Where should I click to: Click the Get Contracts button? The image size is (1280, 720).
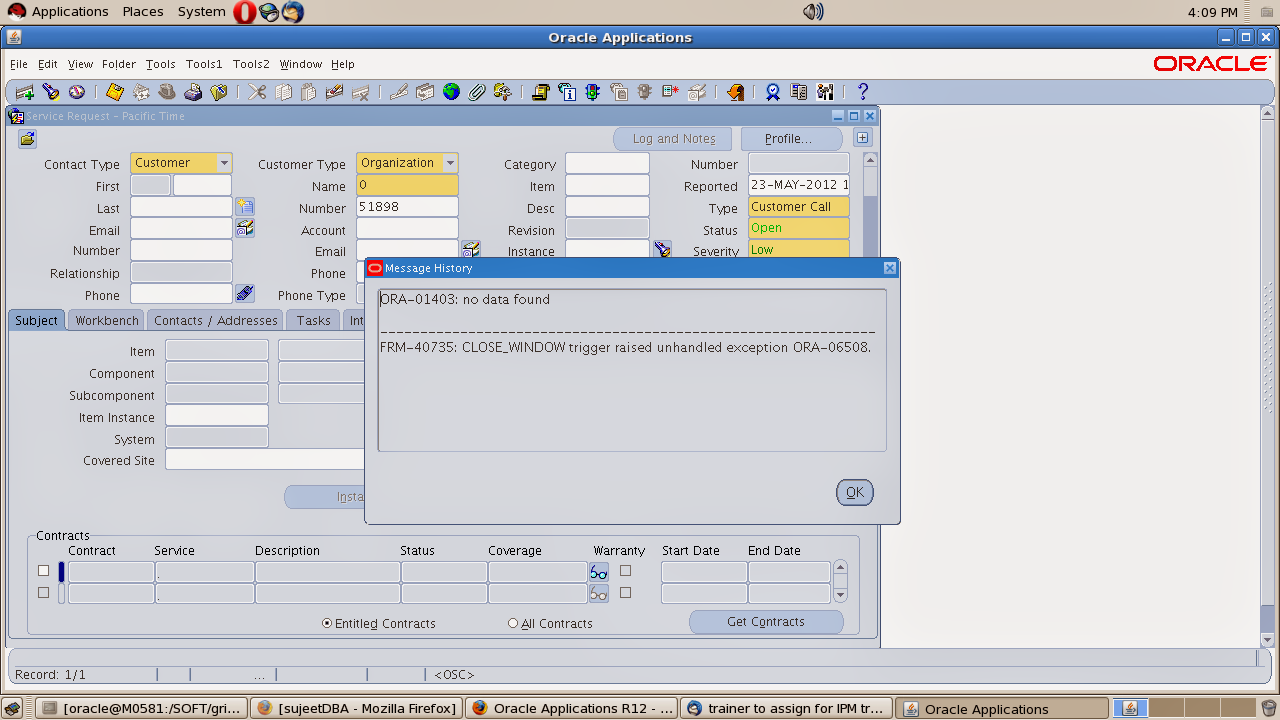click(766, 622)
